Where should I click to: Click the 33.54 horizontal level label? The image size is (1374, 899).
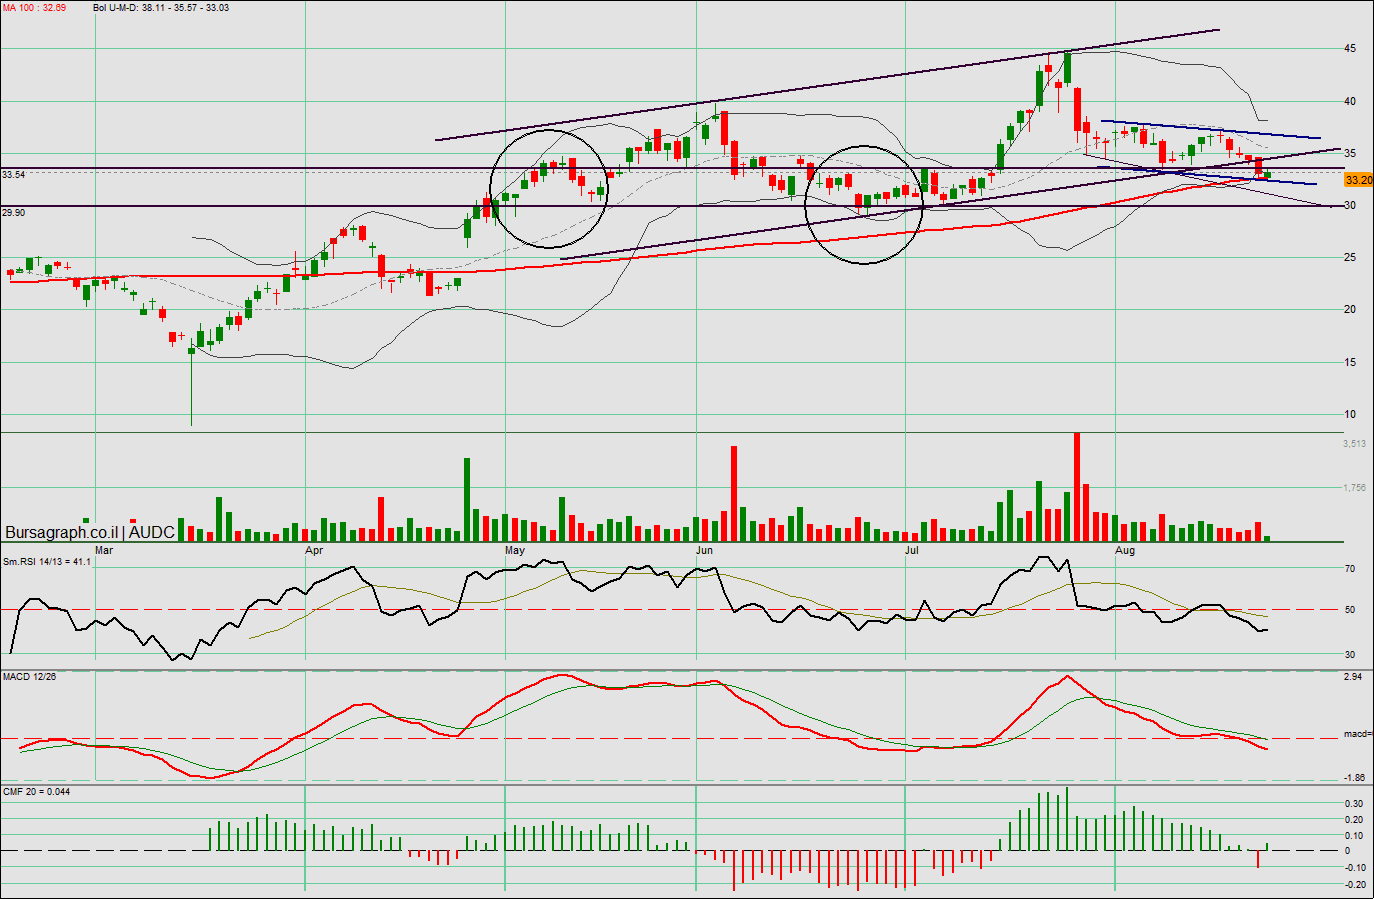[x=14, y=175]
